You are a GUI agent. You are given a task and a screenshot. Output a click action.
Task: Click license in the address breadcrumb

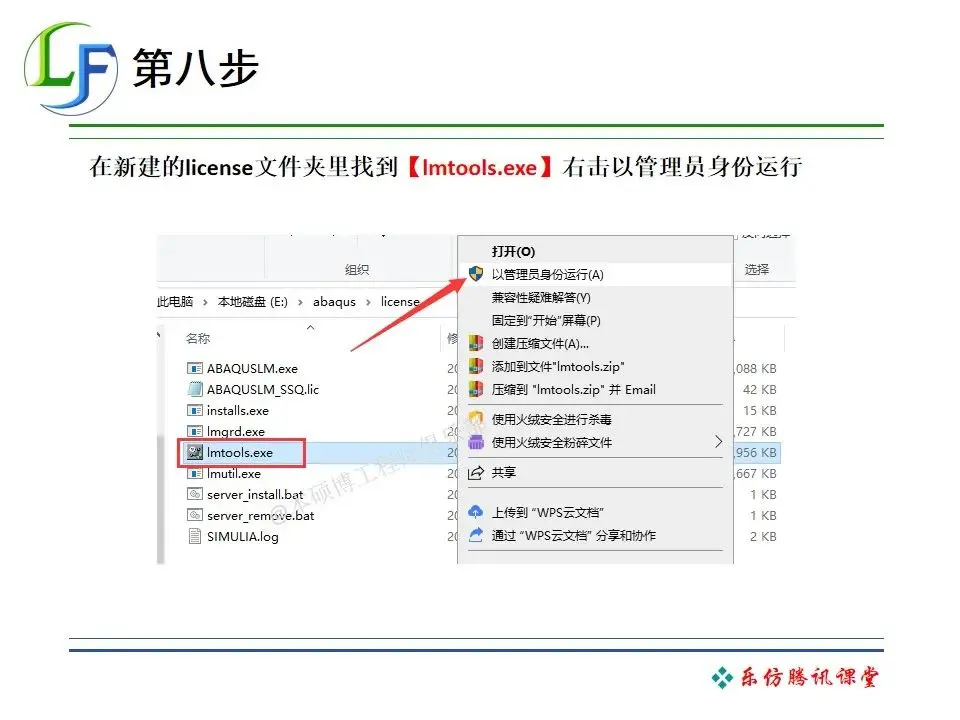coord(400,302)
